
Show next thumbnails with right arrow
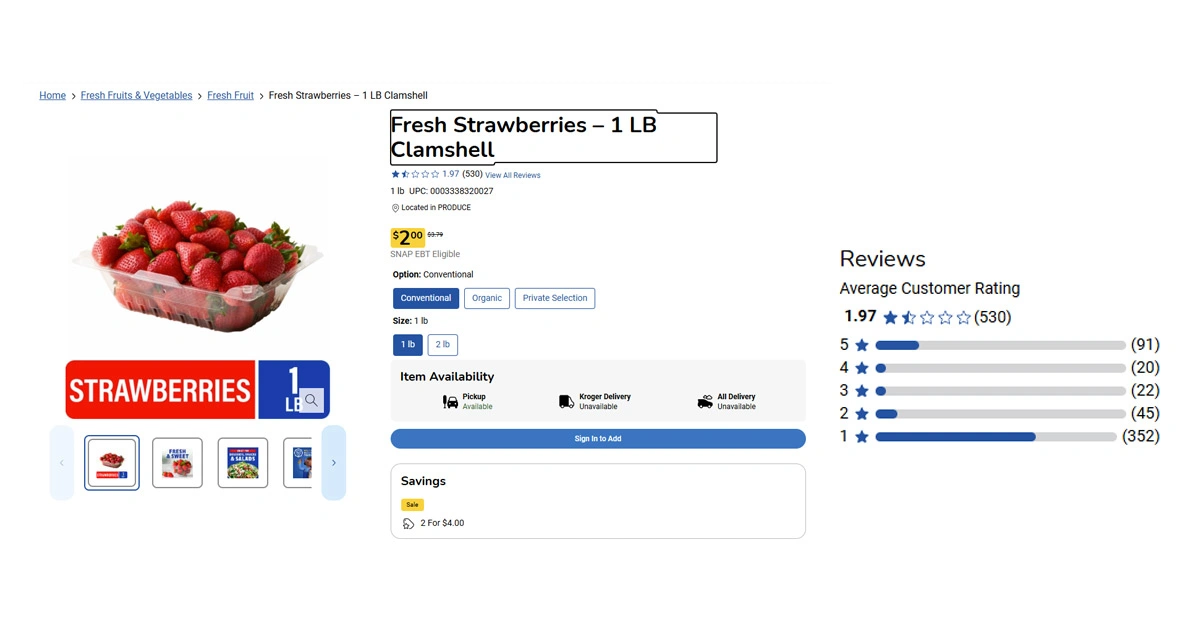pos(334,463)
